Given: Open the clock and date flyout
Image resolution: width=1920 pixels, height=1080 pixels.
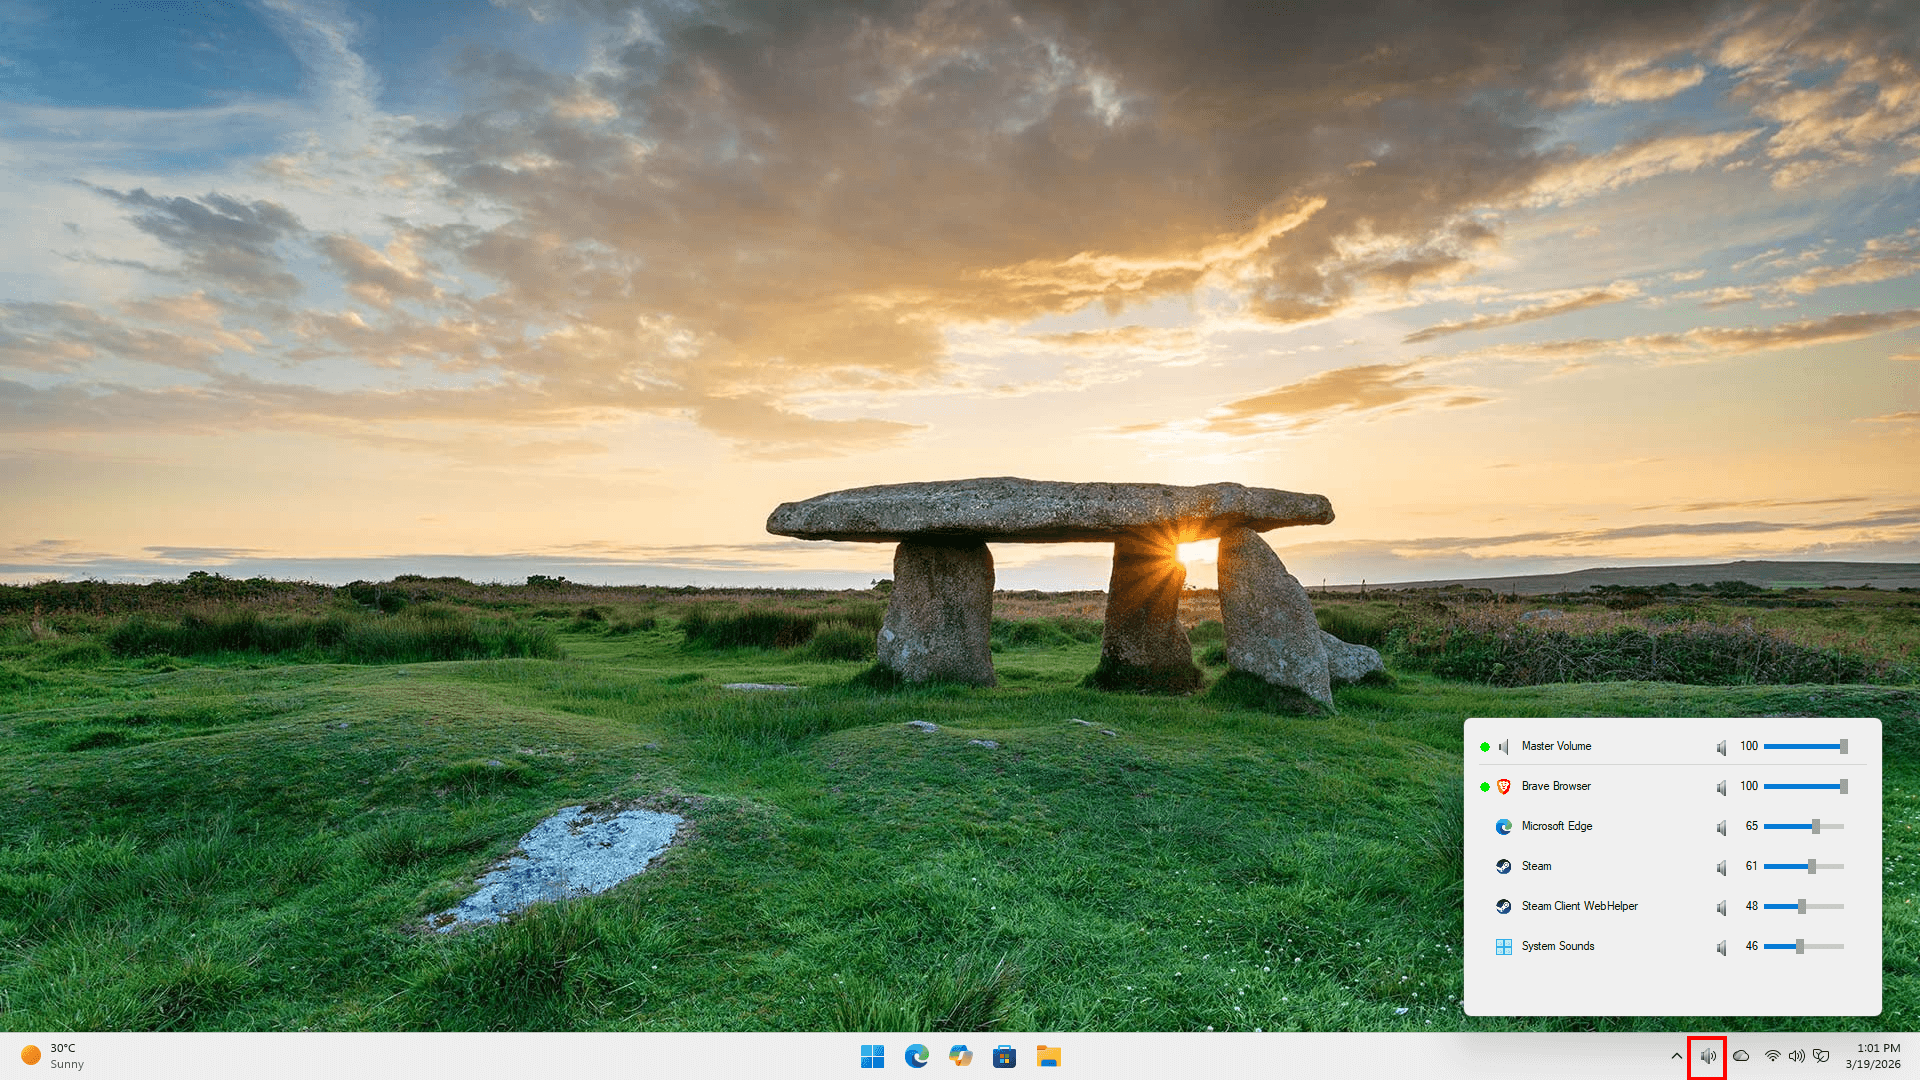Looking at the screenshot, I should [1872, 1057].
